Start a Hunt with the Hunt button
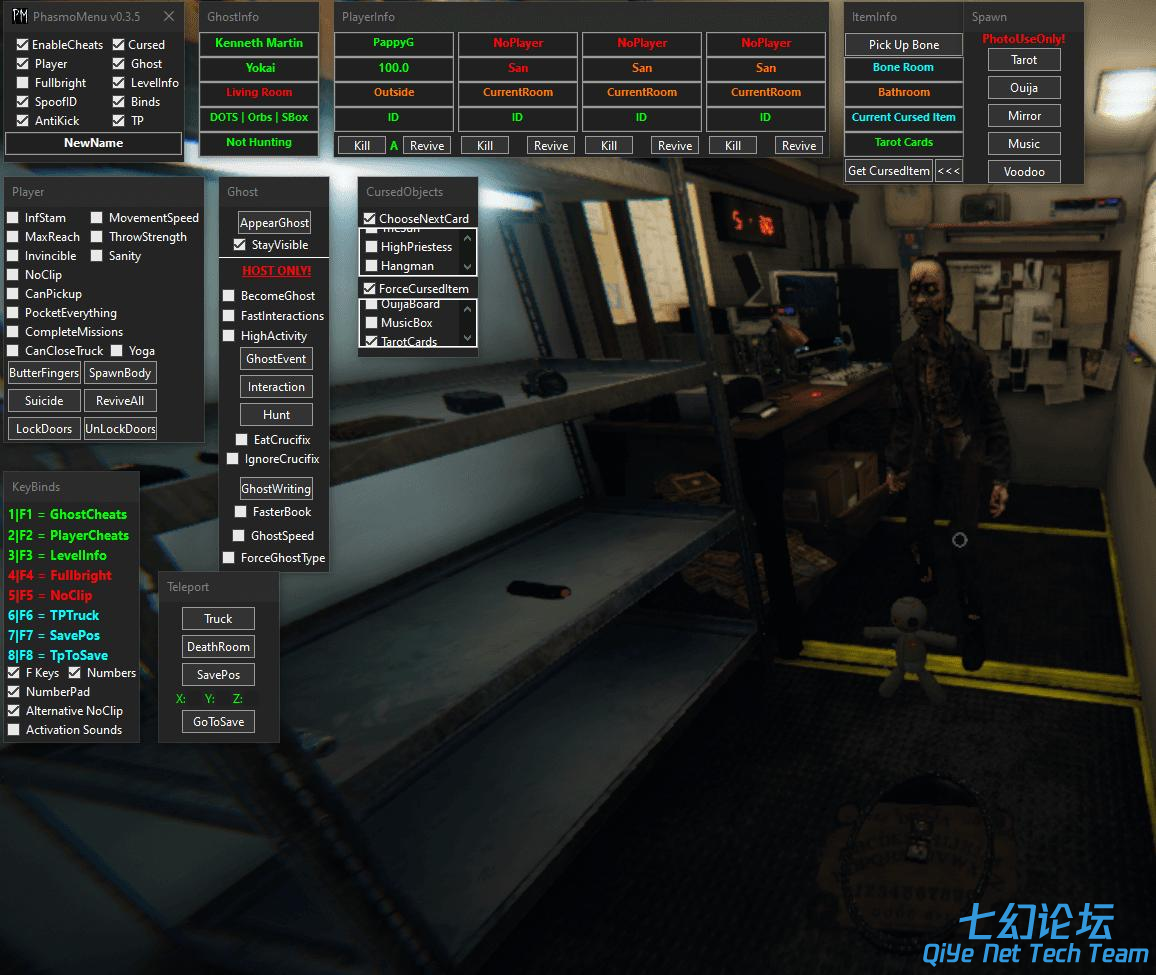Image resolution: width=1156 pixels, height=975 pixels. [276, 414]
